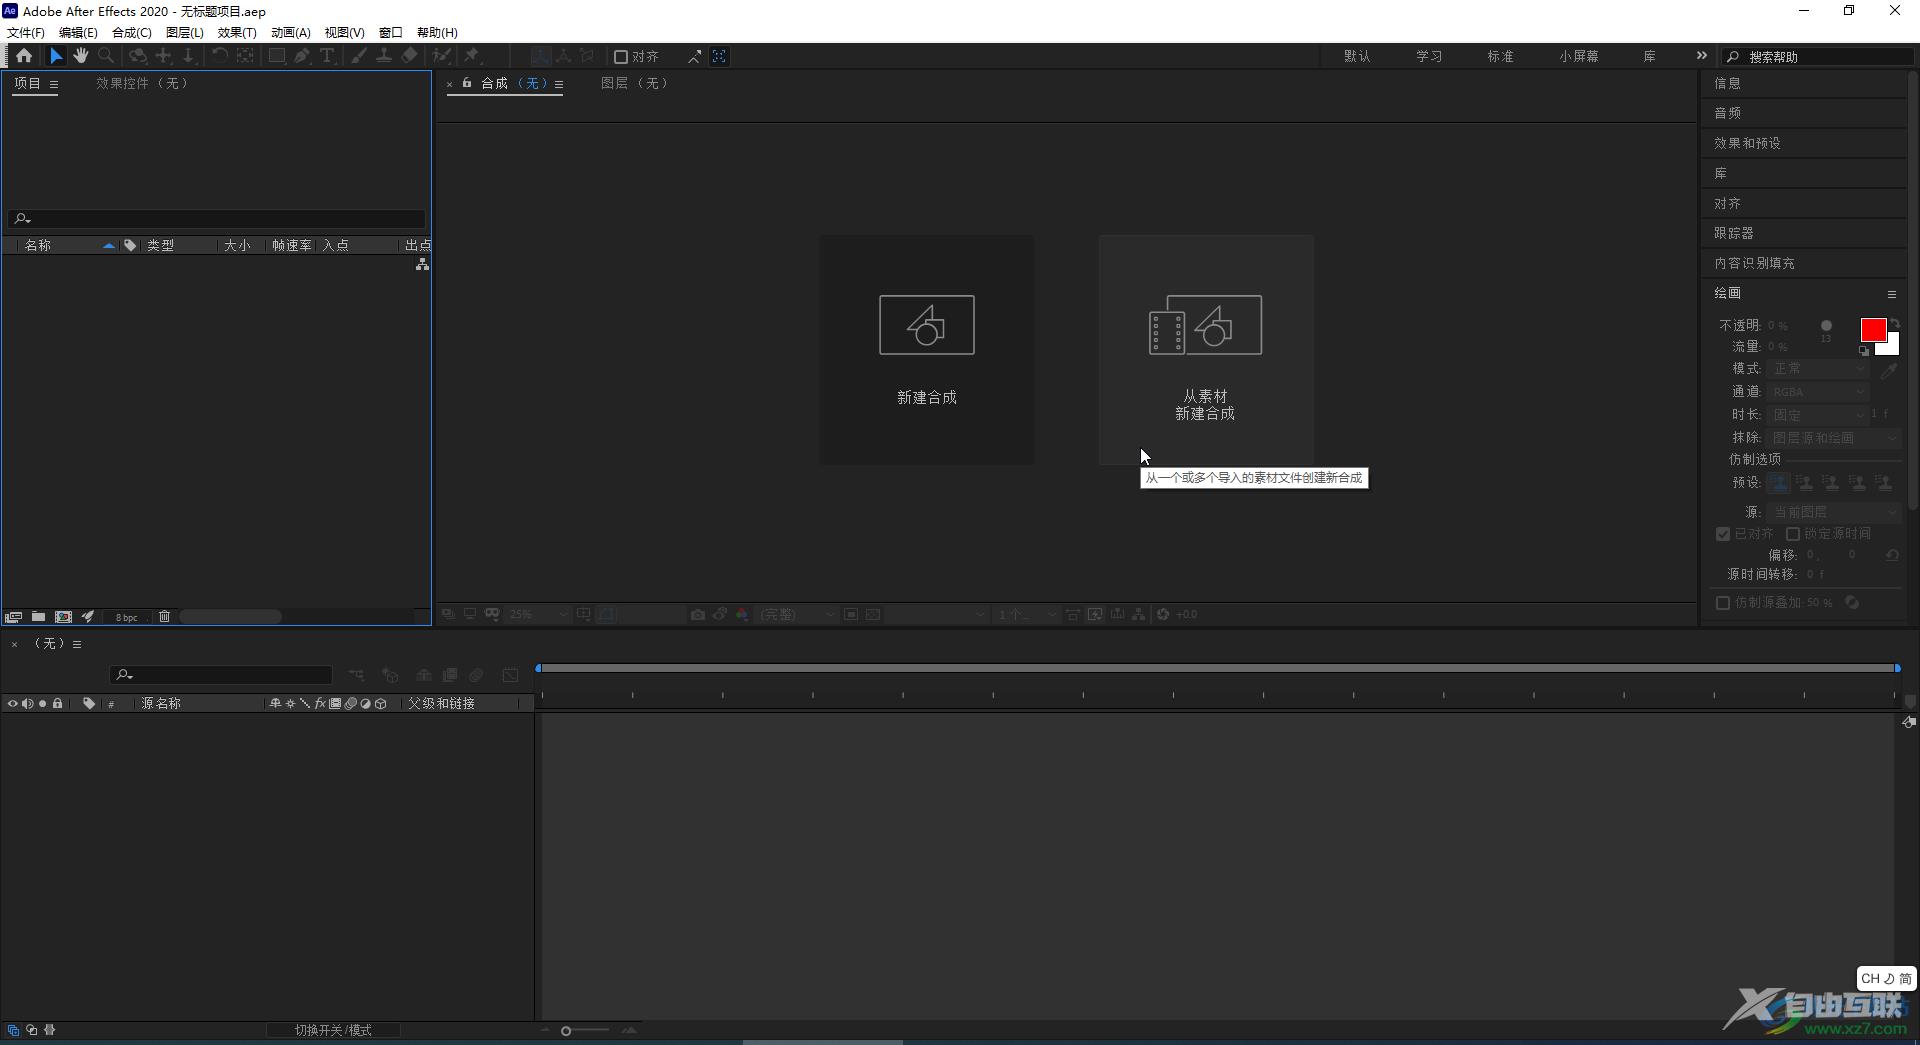Viewport: 1920px width, 1045px height.
Task: Click the 切换开关/模式 button
Action: click(333, 1030)
